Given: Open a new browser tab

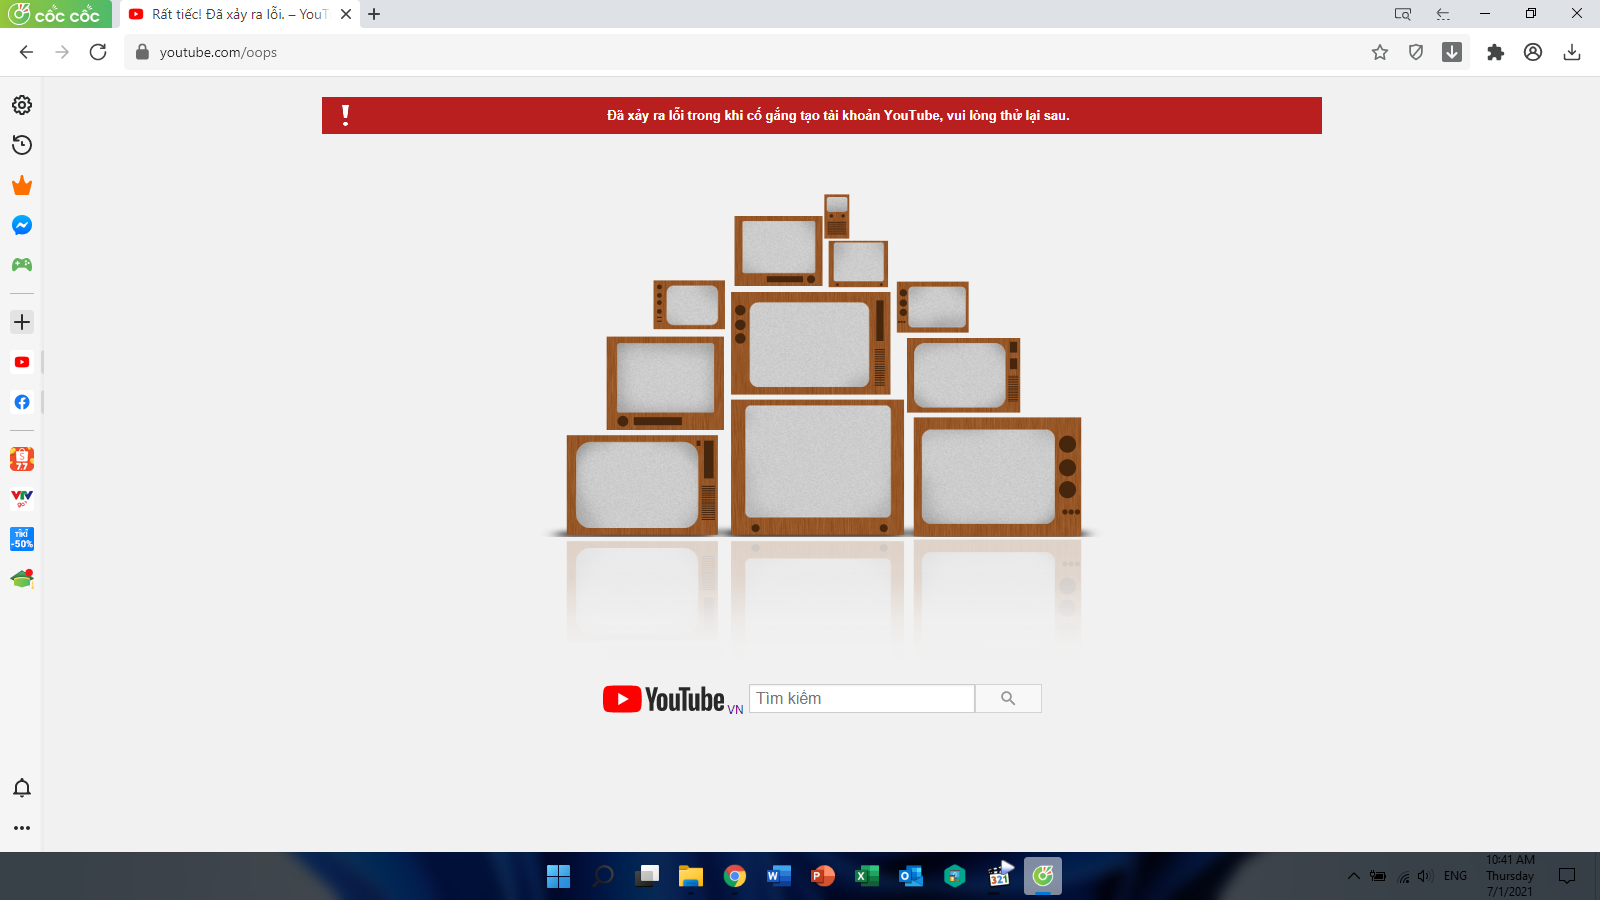Looking at the screenshot, I should point(374,14).
